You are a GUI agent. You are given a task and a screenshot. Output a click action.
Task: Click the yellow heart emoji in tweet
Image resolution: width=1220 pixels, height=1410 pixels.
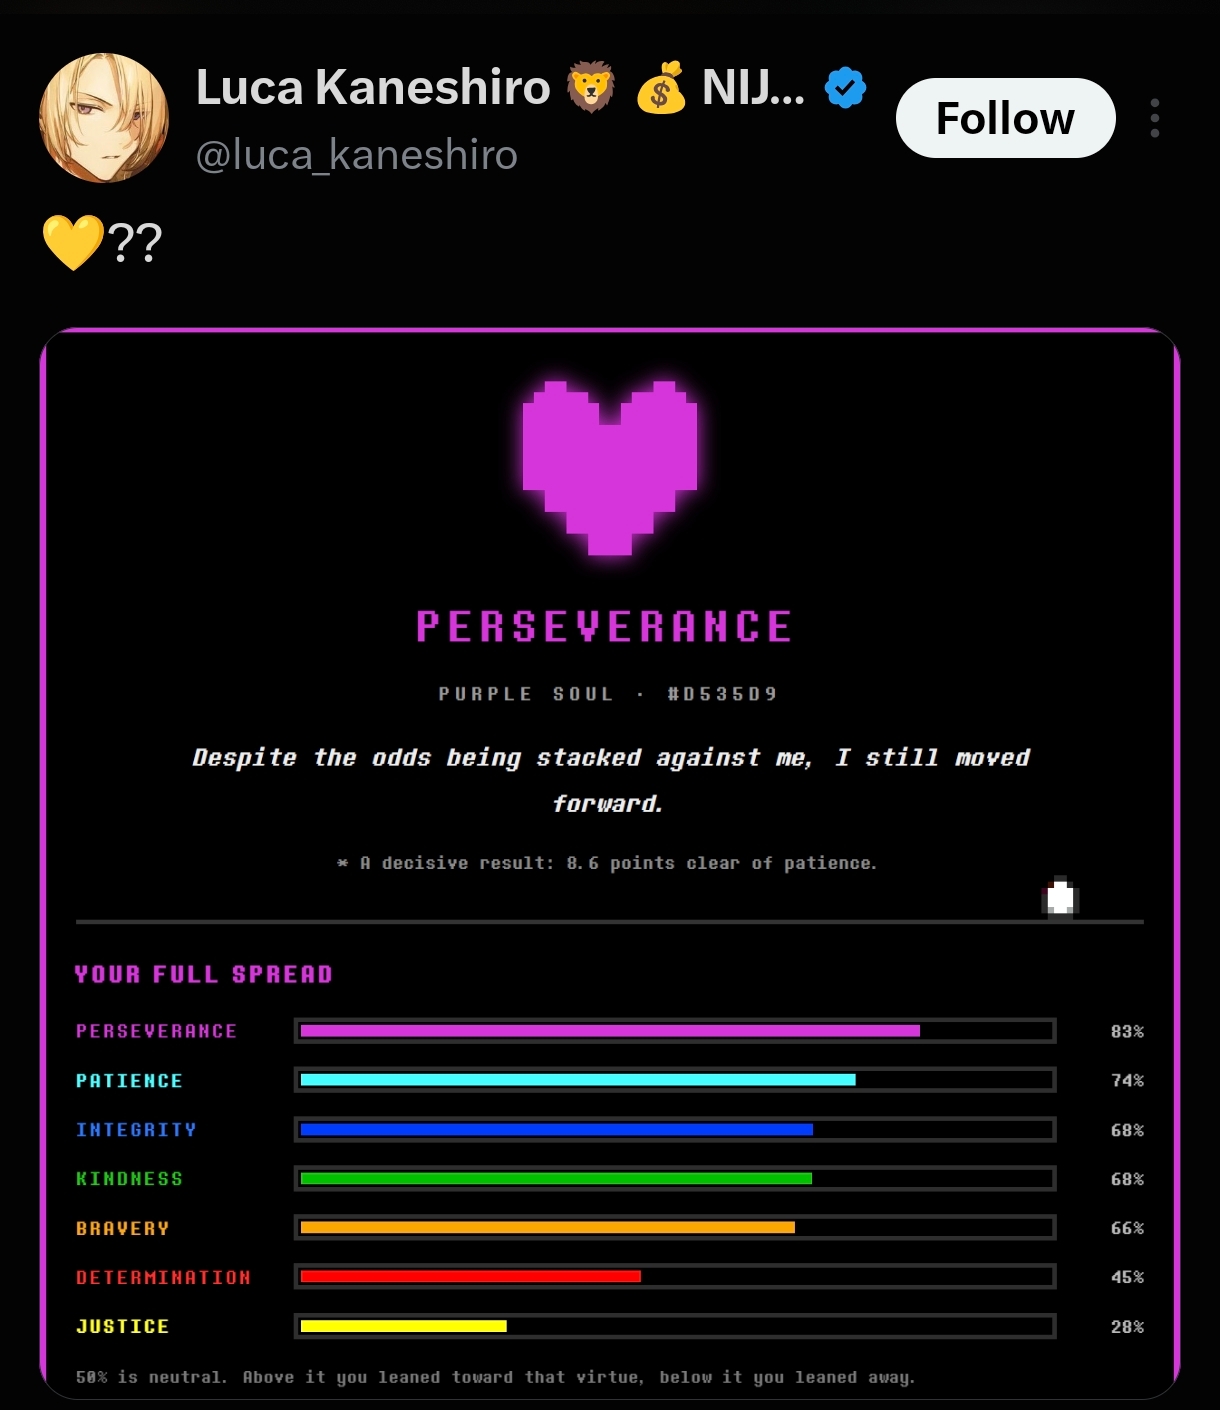coord(73,243)
